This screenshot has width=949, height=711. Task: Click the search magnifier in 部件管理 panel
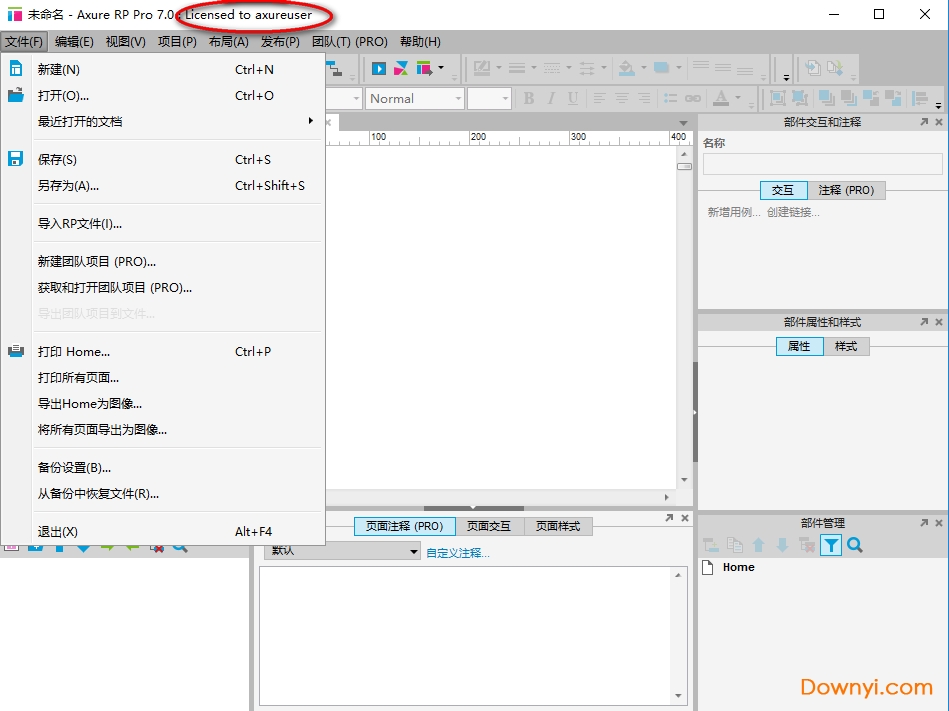tap(855, 545)
